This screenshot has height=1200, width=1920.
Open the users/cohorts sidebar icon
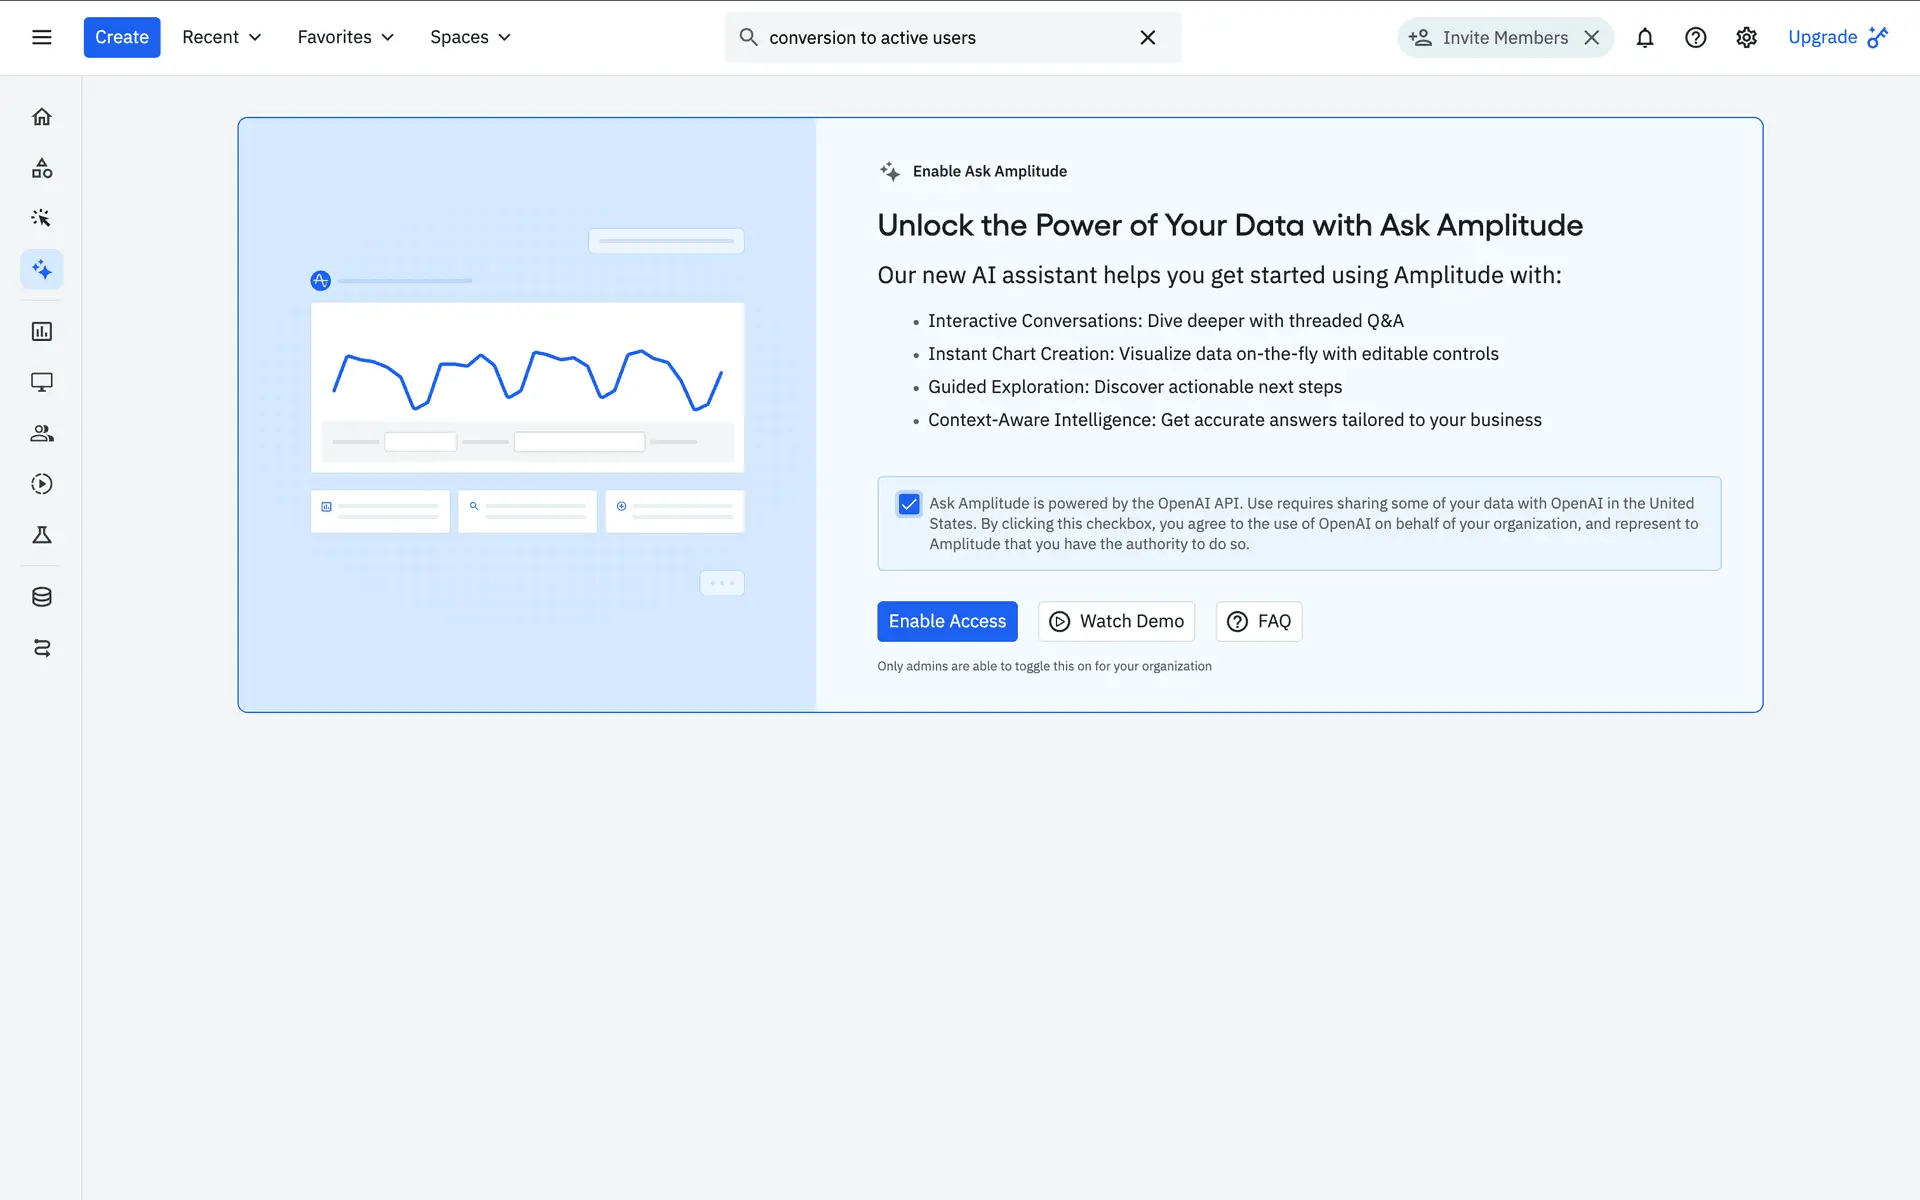point(41,433)
